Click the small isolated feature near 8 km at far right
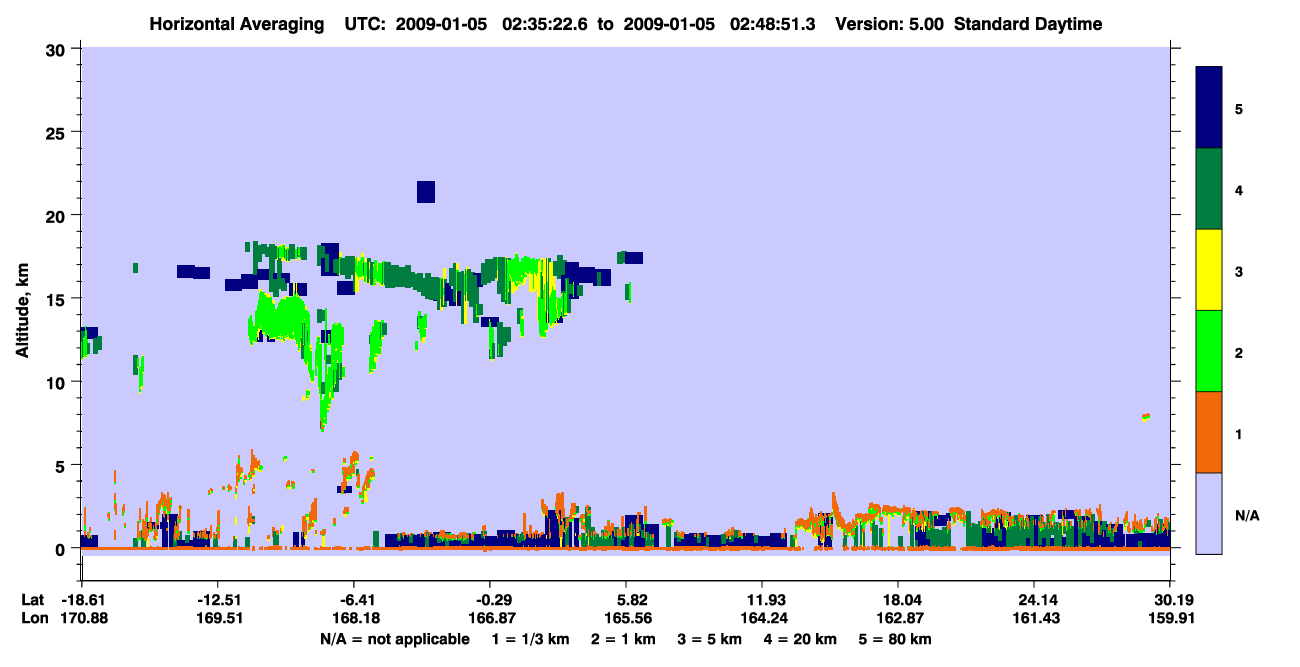The height and width of the screenshot is (667, 1300). click(x=1146, y=416)
